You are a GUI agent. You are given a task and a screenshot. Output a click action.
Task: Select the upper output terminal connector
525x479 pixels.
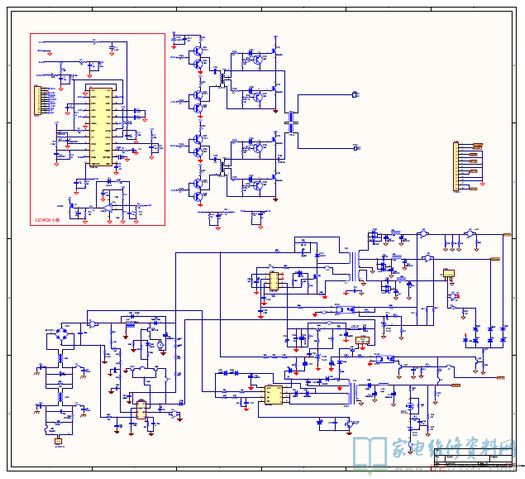coord(355,95)
